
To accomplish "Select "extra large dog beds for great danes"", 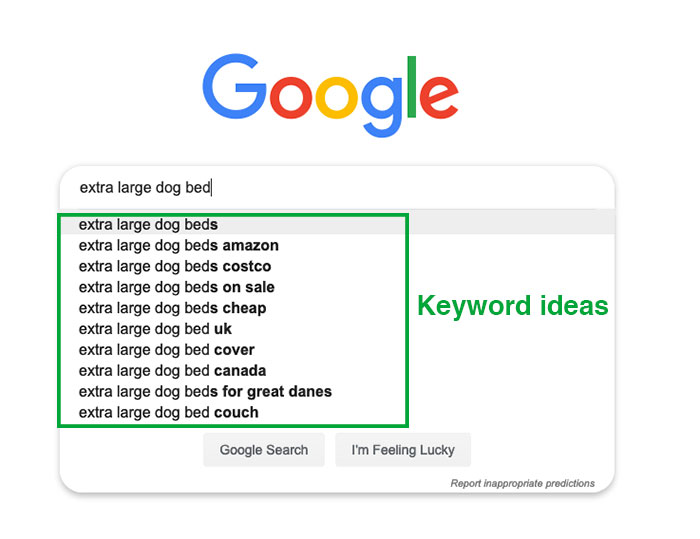I will [x=205, y=392].
